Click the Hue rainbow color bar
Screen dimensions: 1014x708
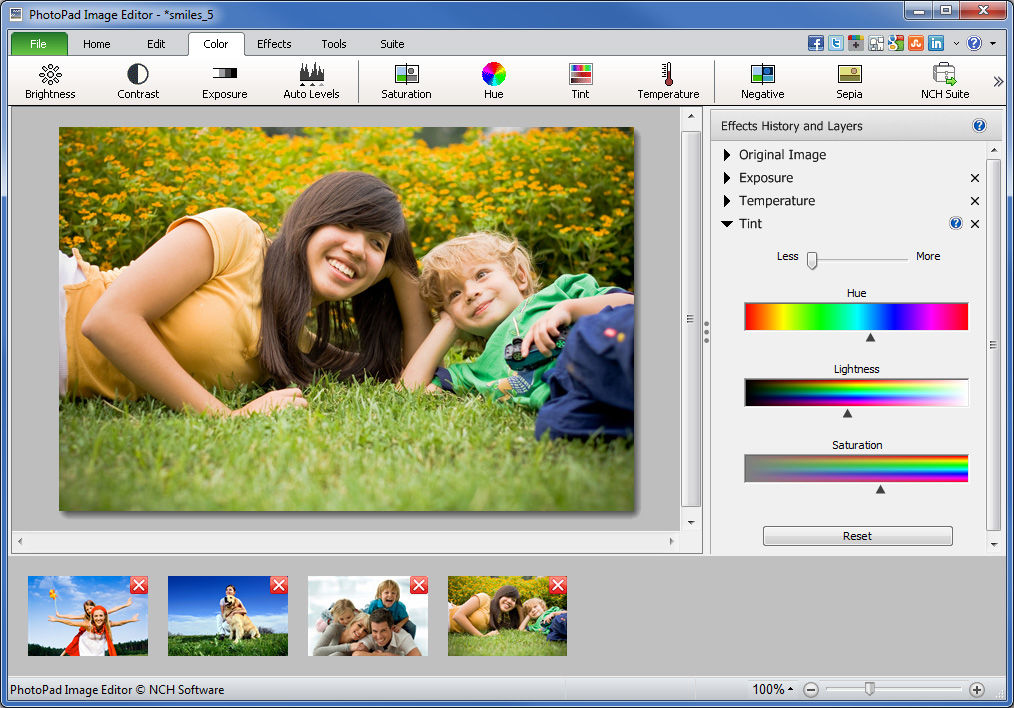[x=856, y=316]
